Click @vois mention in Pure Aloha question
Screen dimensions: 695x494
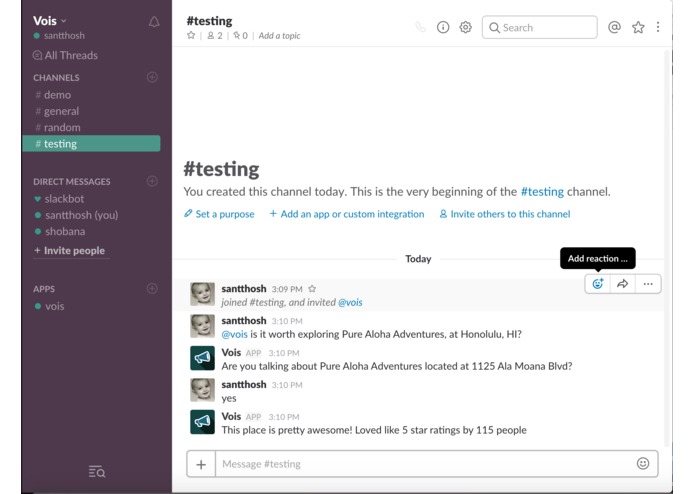tap(234, 334)
